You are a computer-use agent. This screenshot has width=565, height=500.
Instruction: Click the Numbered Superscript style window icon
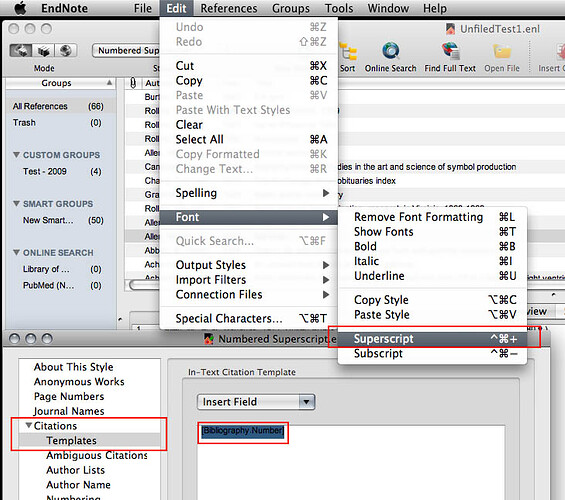pos(209,339)
